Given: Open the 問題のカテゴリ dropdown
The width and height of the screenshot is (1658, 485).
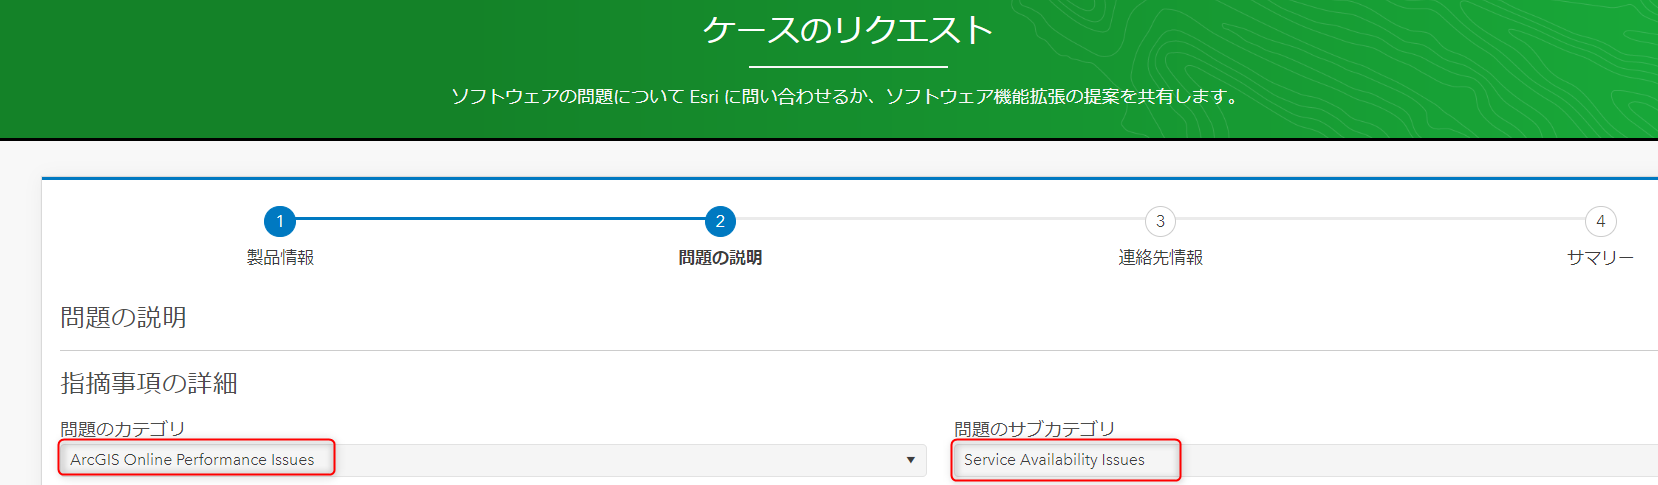Looking at the screenshot, I should coord(493,460).
